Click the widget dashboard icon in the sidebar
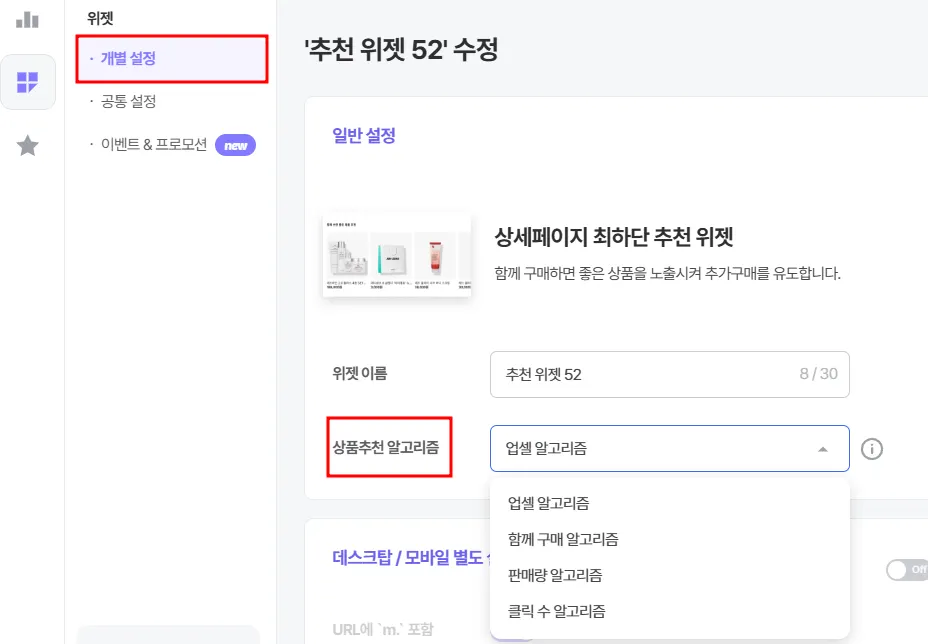This screenshot has width=928, height=644. [x=28, y=82]
